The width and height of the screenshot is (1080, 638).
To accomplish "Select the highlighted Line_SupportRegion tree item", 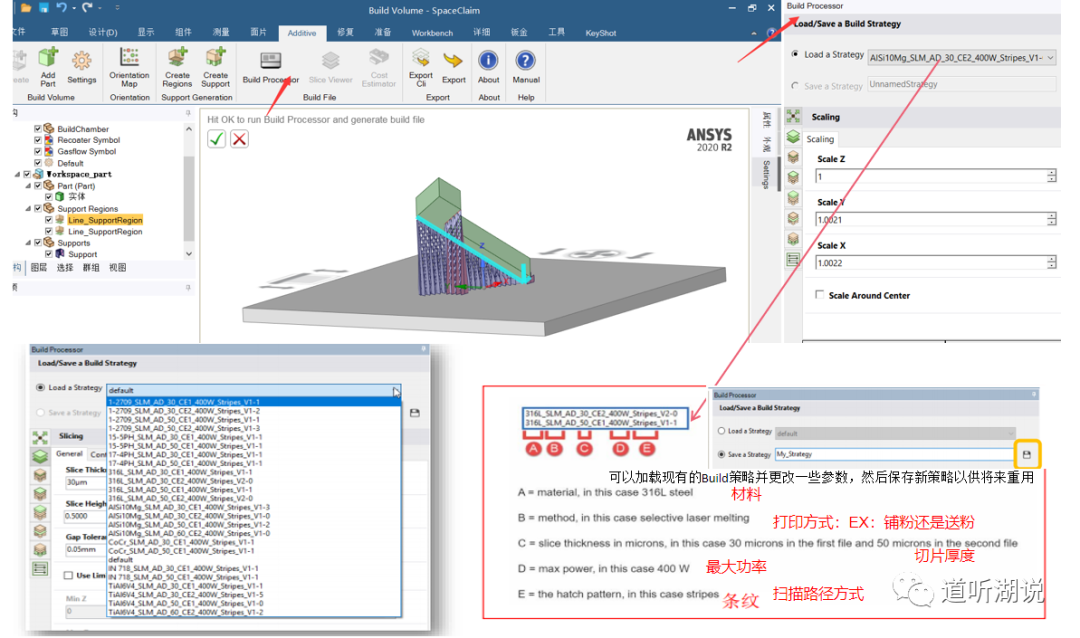I will 105,220.
